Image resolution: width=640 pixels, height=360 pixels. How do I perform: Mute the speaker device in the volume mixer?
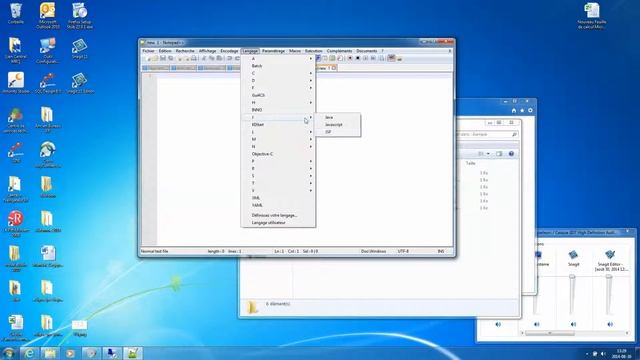[498, 324]
